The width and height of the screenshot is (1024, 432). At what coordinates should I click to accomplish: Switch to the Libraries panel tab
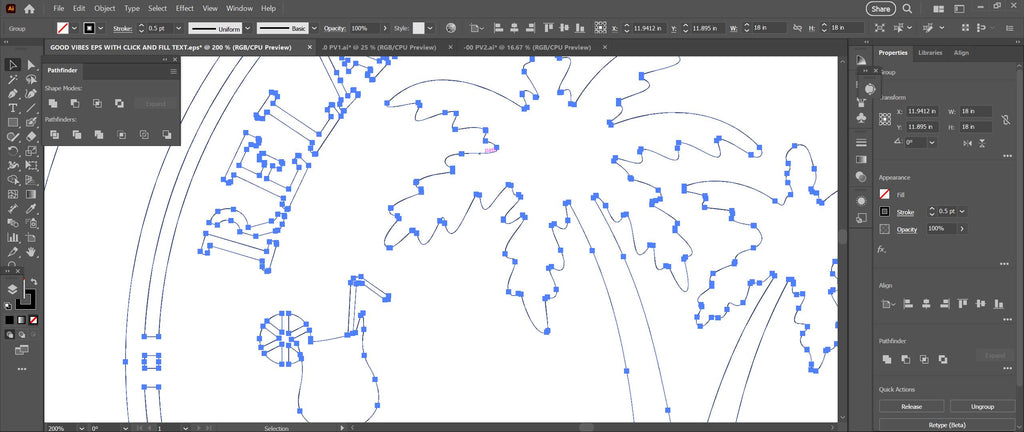(929, 53)
